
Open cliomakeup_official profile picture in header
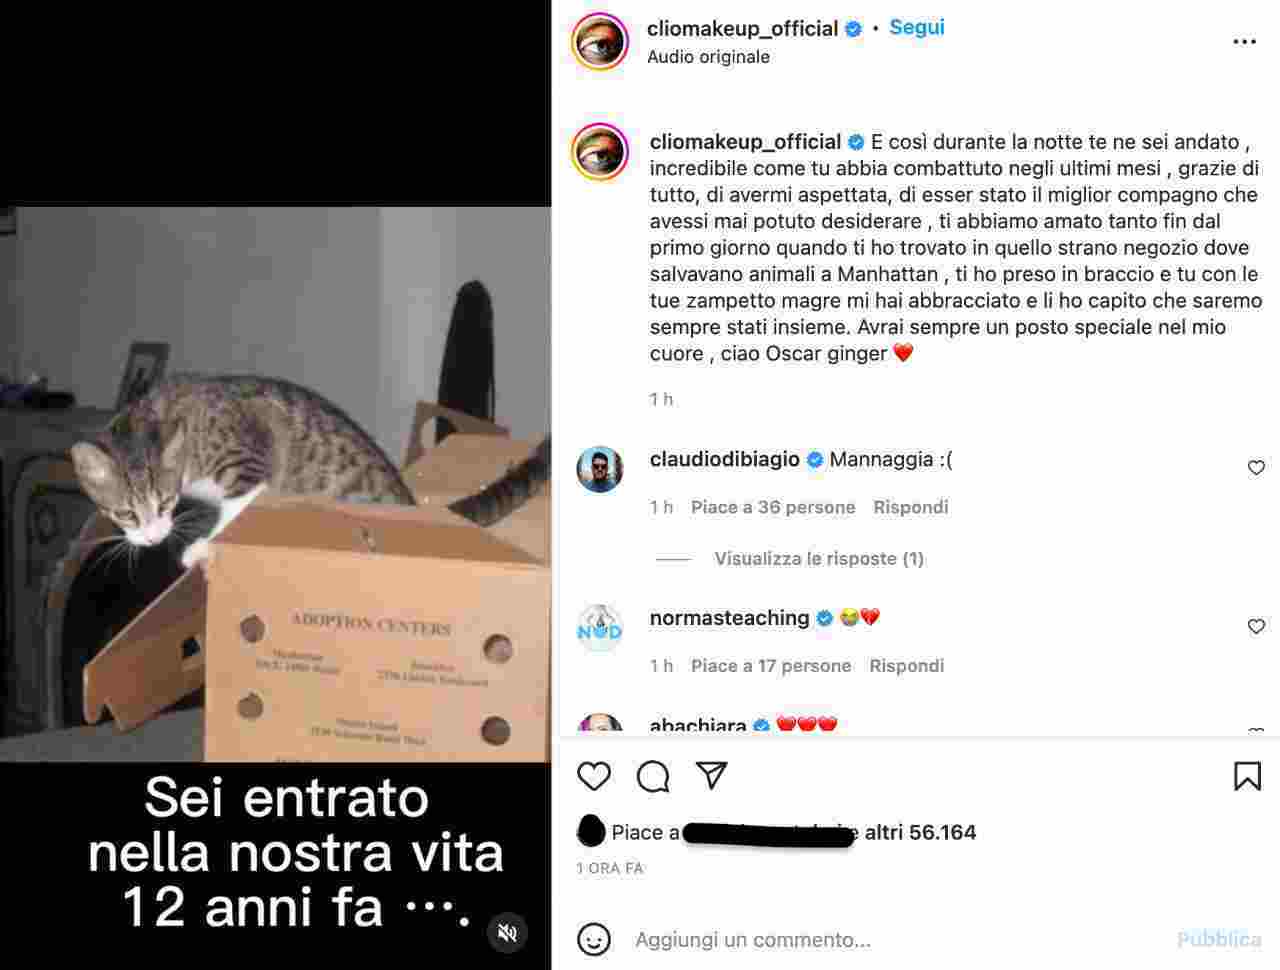point(599,42)
